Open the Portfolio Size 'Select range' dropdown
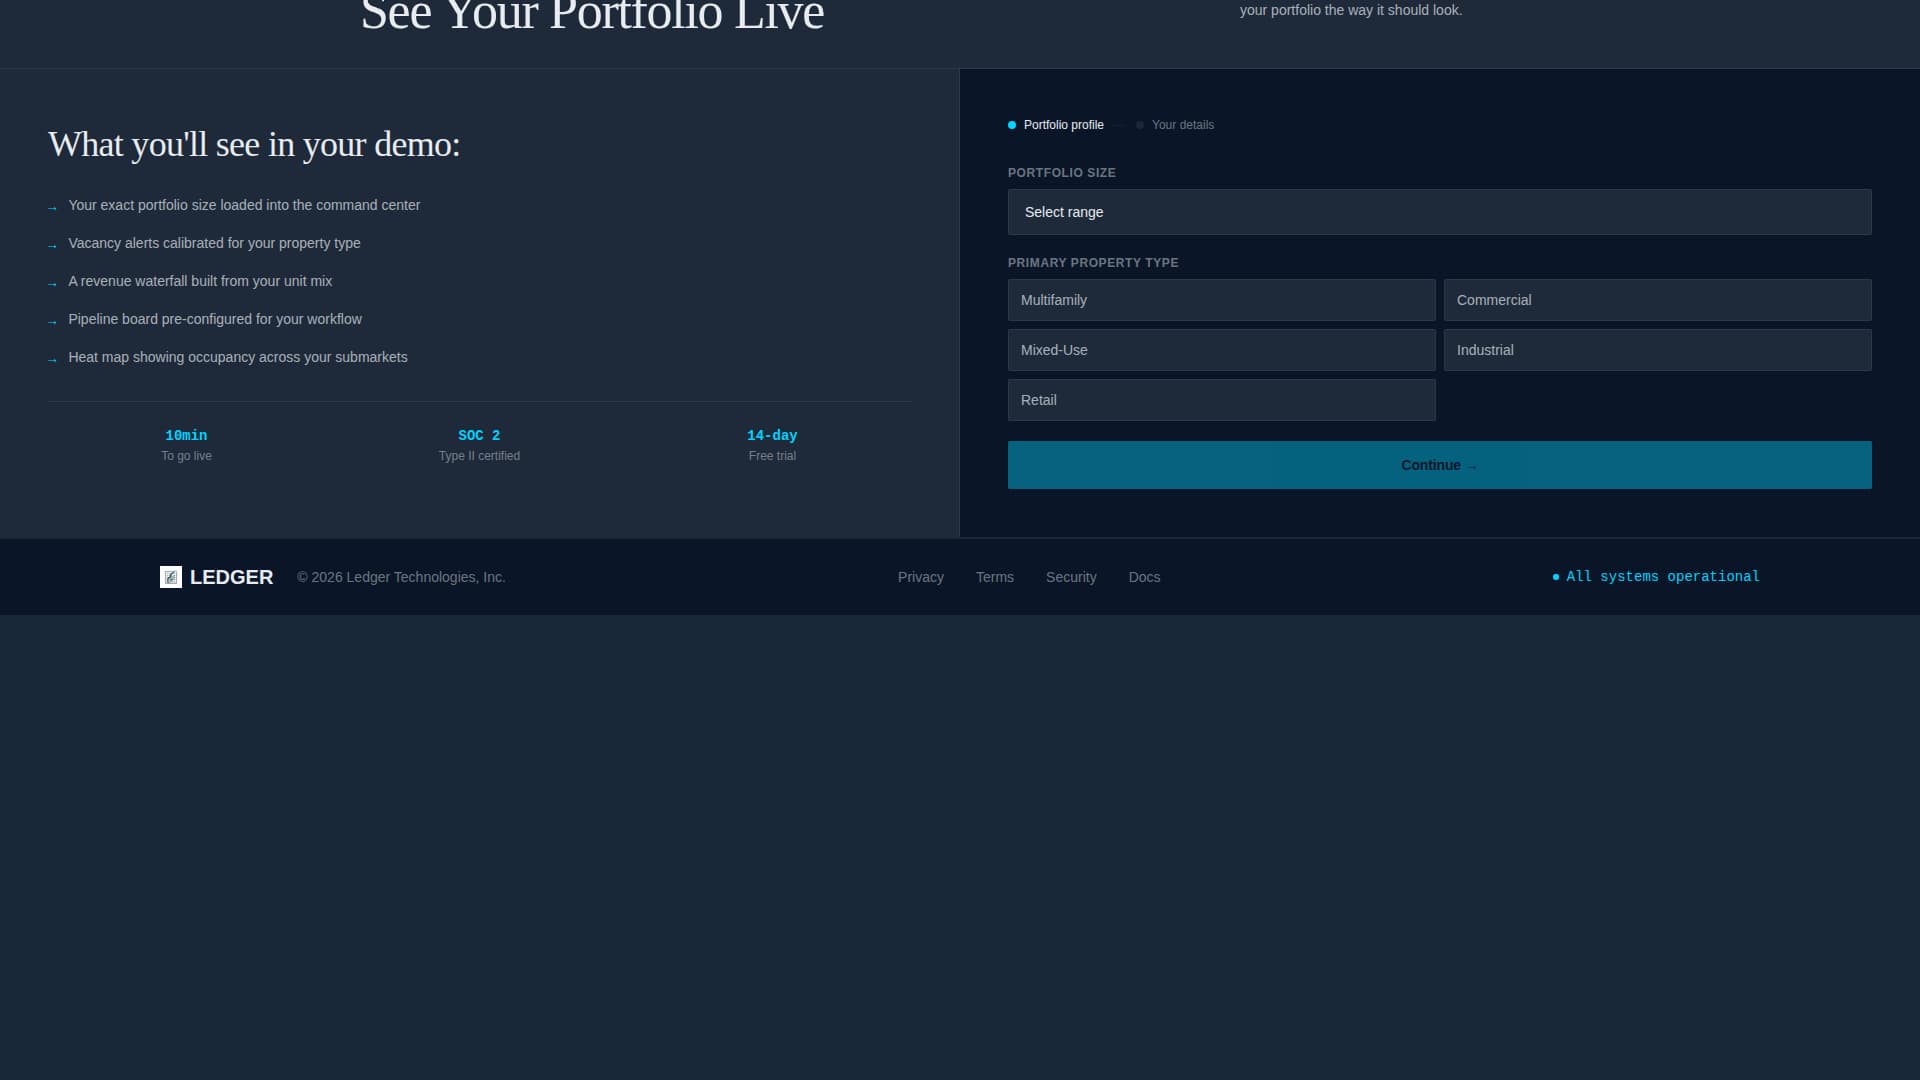The image size is (1920, 1080). 1439,212
